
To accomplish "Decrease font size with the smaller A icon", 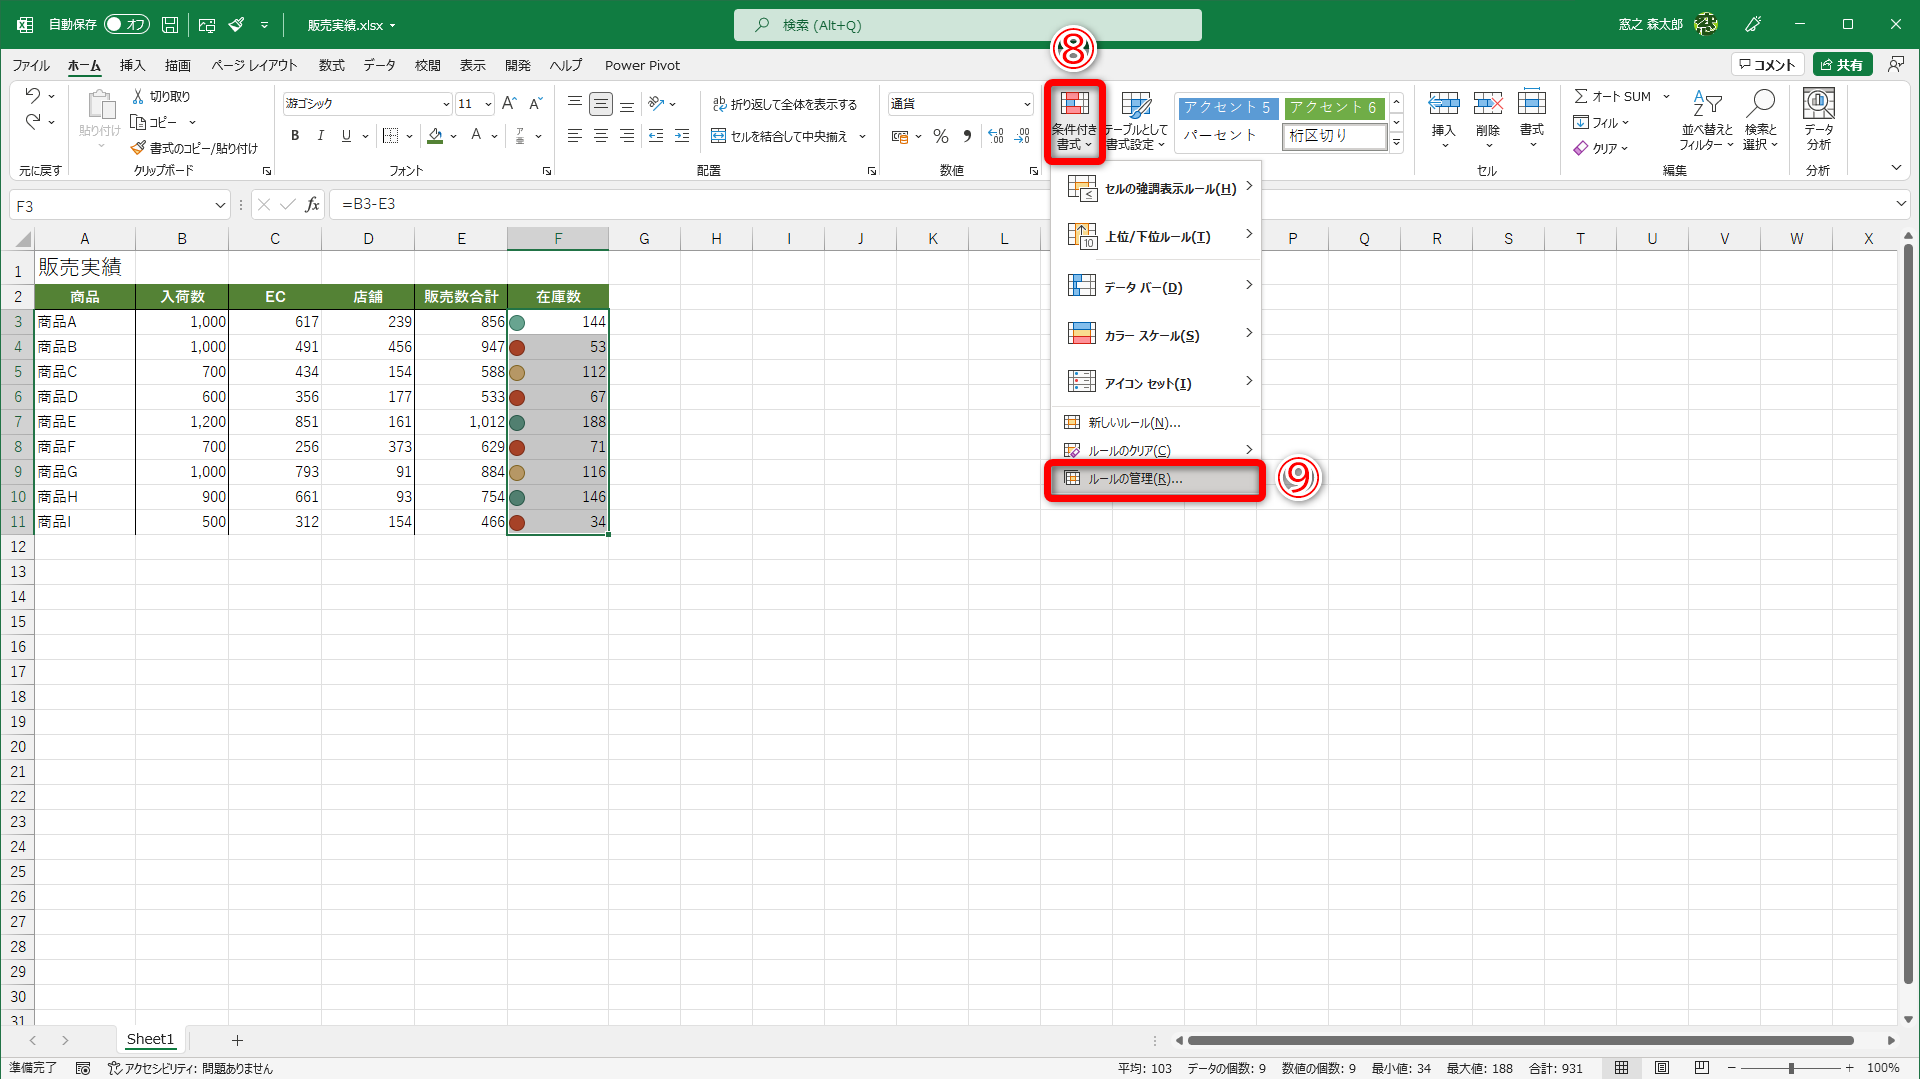I will (535, 103).
